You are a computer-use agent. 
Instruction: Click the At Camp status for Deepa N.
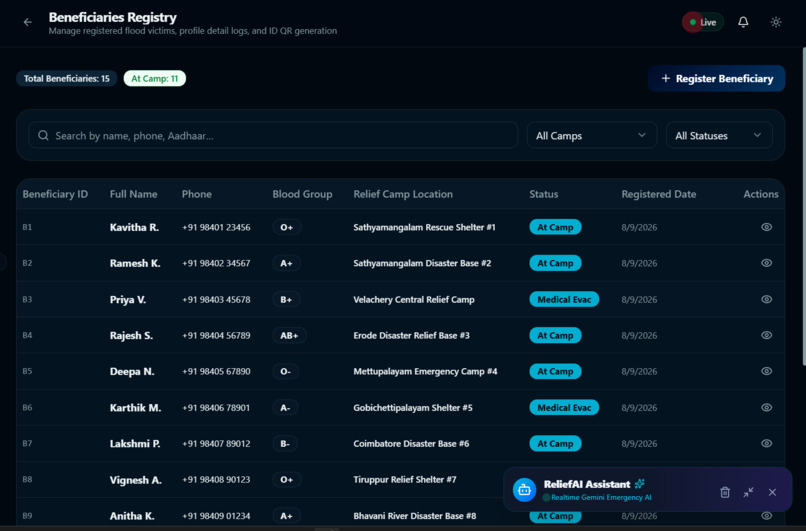coord(555,371)
